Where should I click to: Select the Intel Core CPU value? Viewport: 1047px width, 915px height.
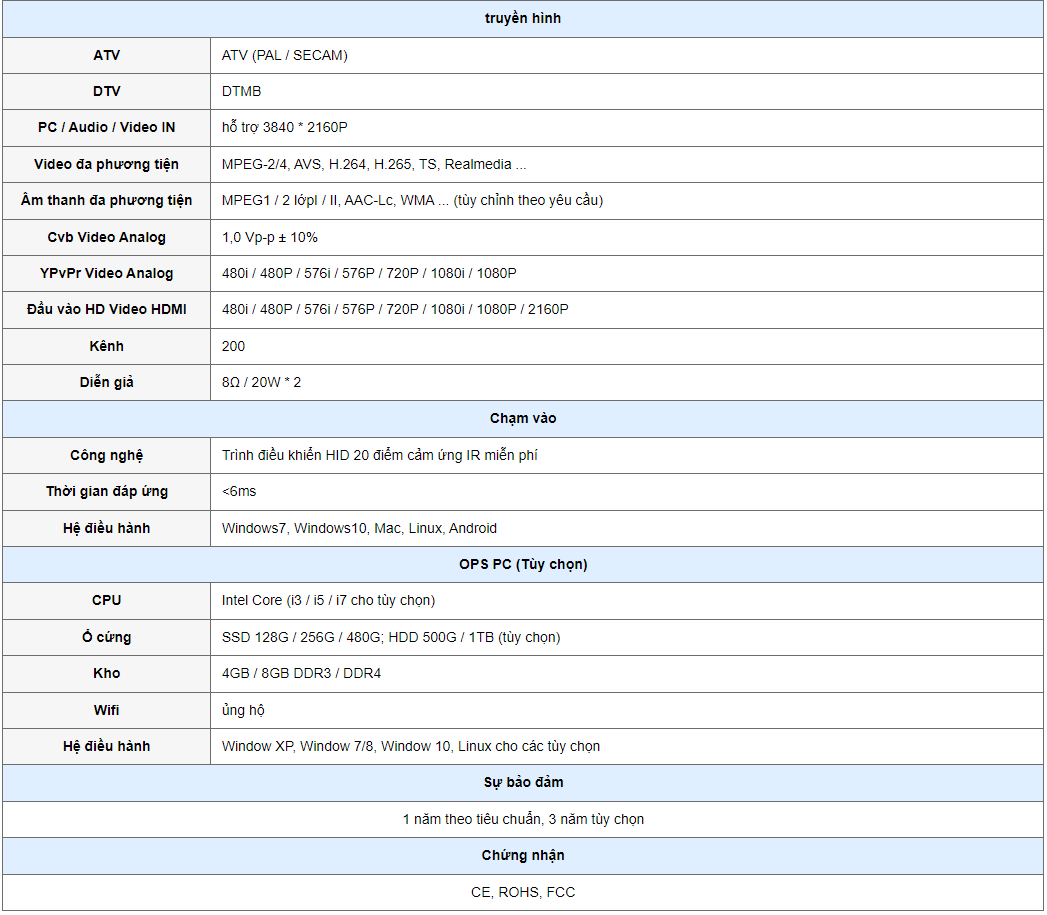pyautogui.click(x=328, y=600)
